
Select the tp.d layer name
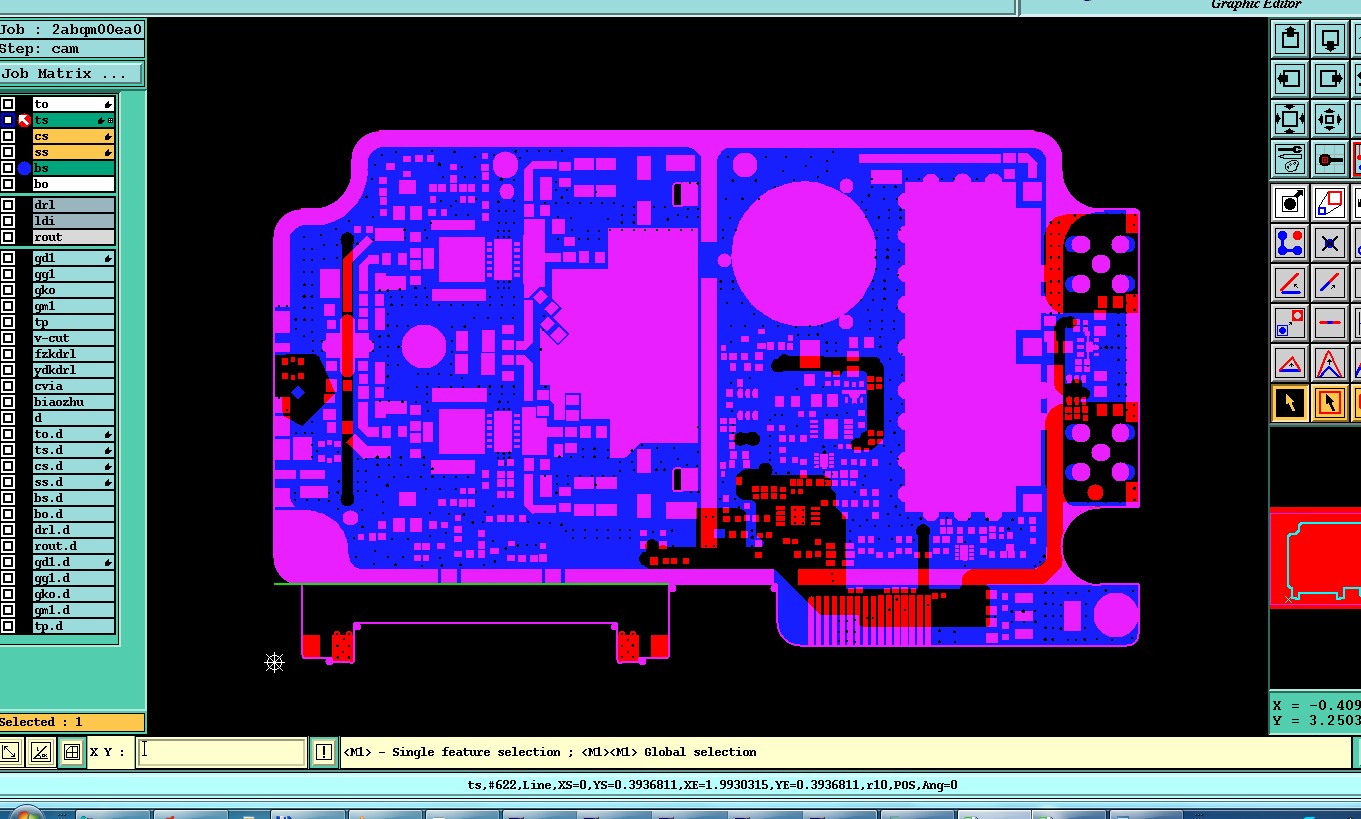tap(73, 626)
